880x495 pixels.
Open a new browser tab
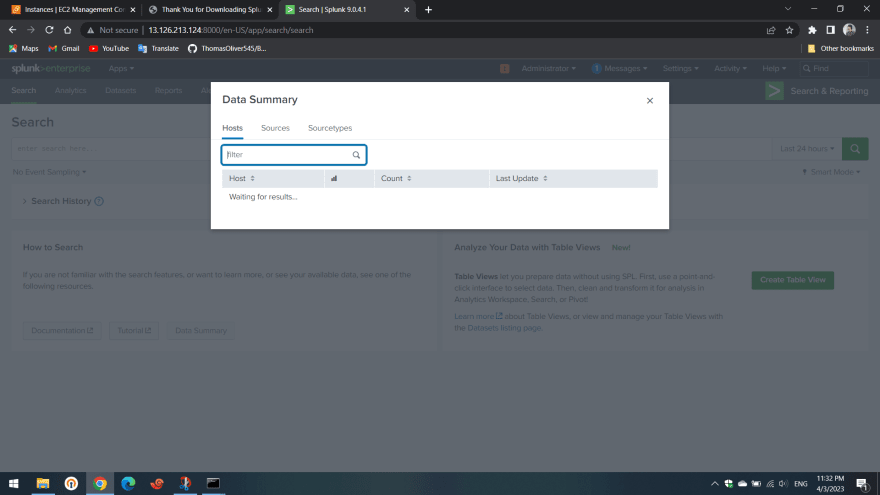pyautogui.click(x=428, y=10)
